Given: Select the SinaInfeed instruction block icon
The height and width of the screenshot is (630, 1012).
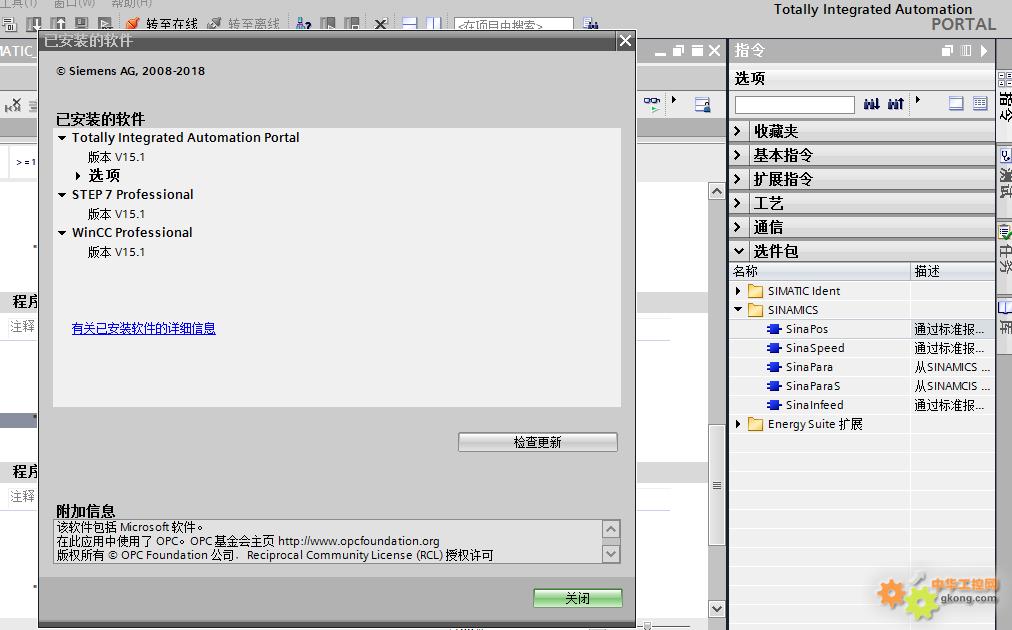Looking at the screenshot, I should (x=774, y=405).
